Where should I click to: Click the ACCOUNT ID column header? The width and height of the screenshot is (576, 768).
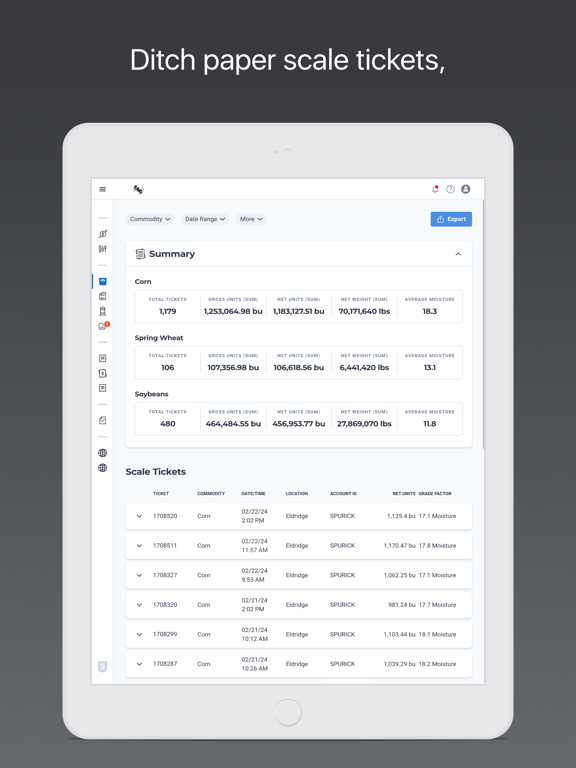point(343,494)
